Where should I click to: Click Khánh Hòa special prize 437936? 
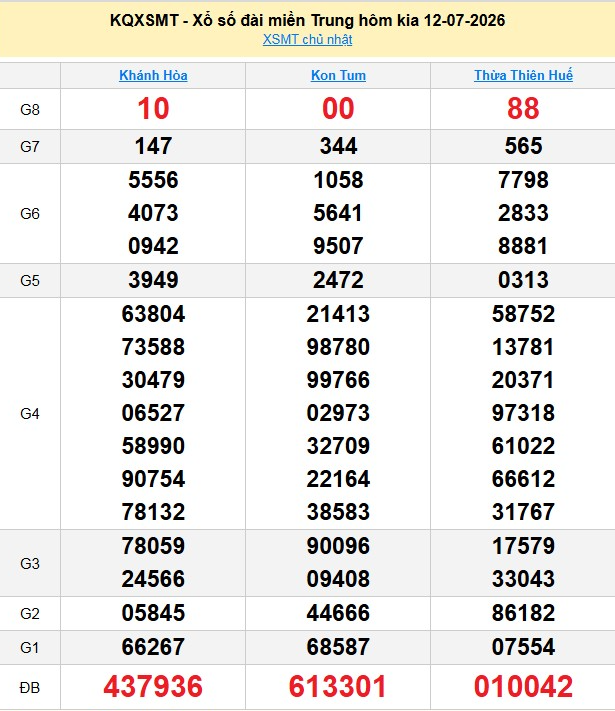(153, 687)
